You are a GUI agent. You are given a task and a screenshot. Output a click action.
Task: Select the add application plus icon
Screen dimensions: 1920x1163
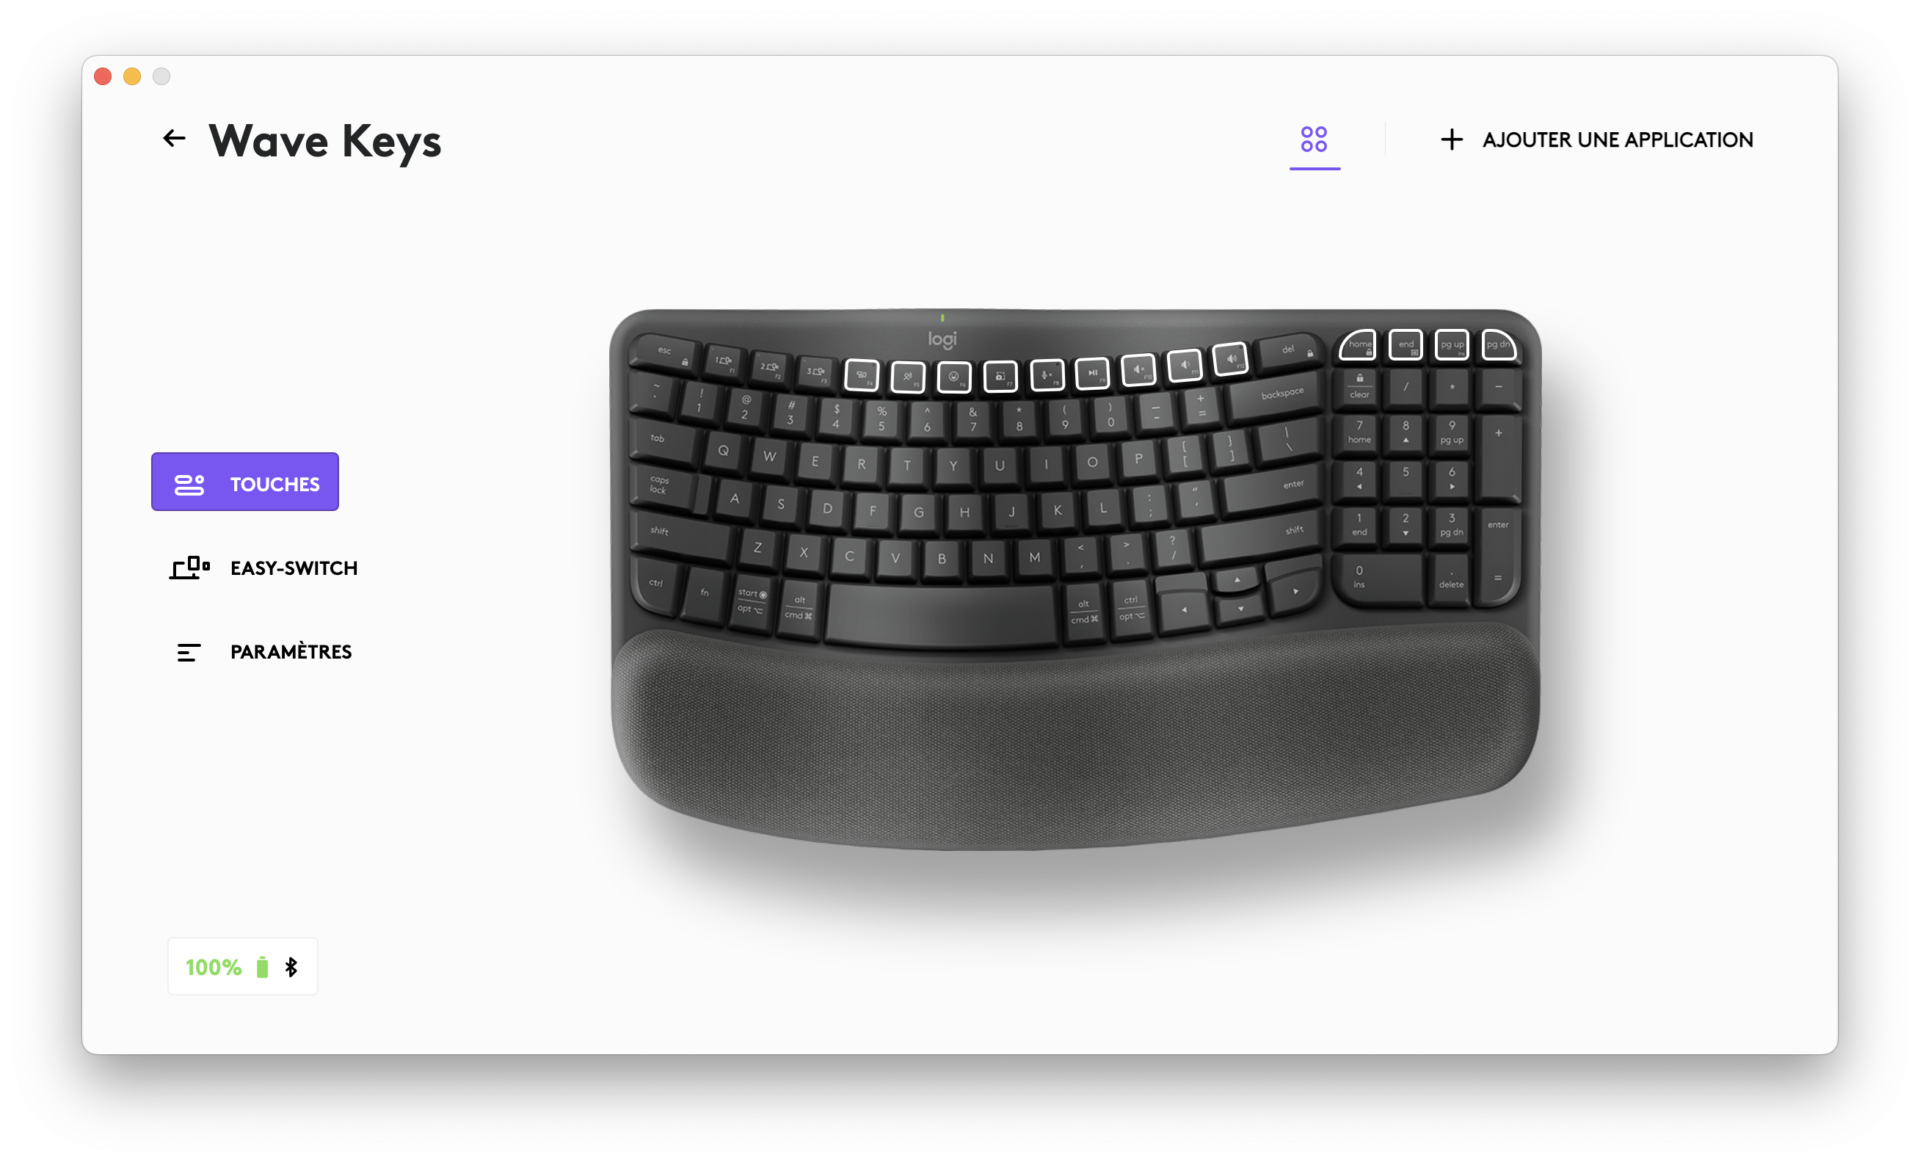pyautogui.click(x=1451, y=139)
